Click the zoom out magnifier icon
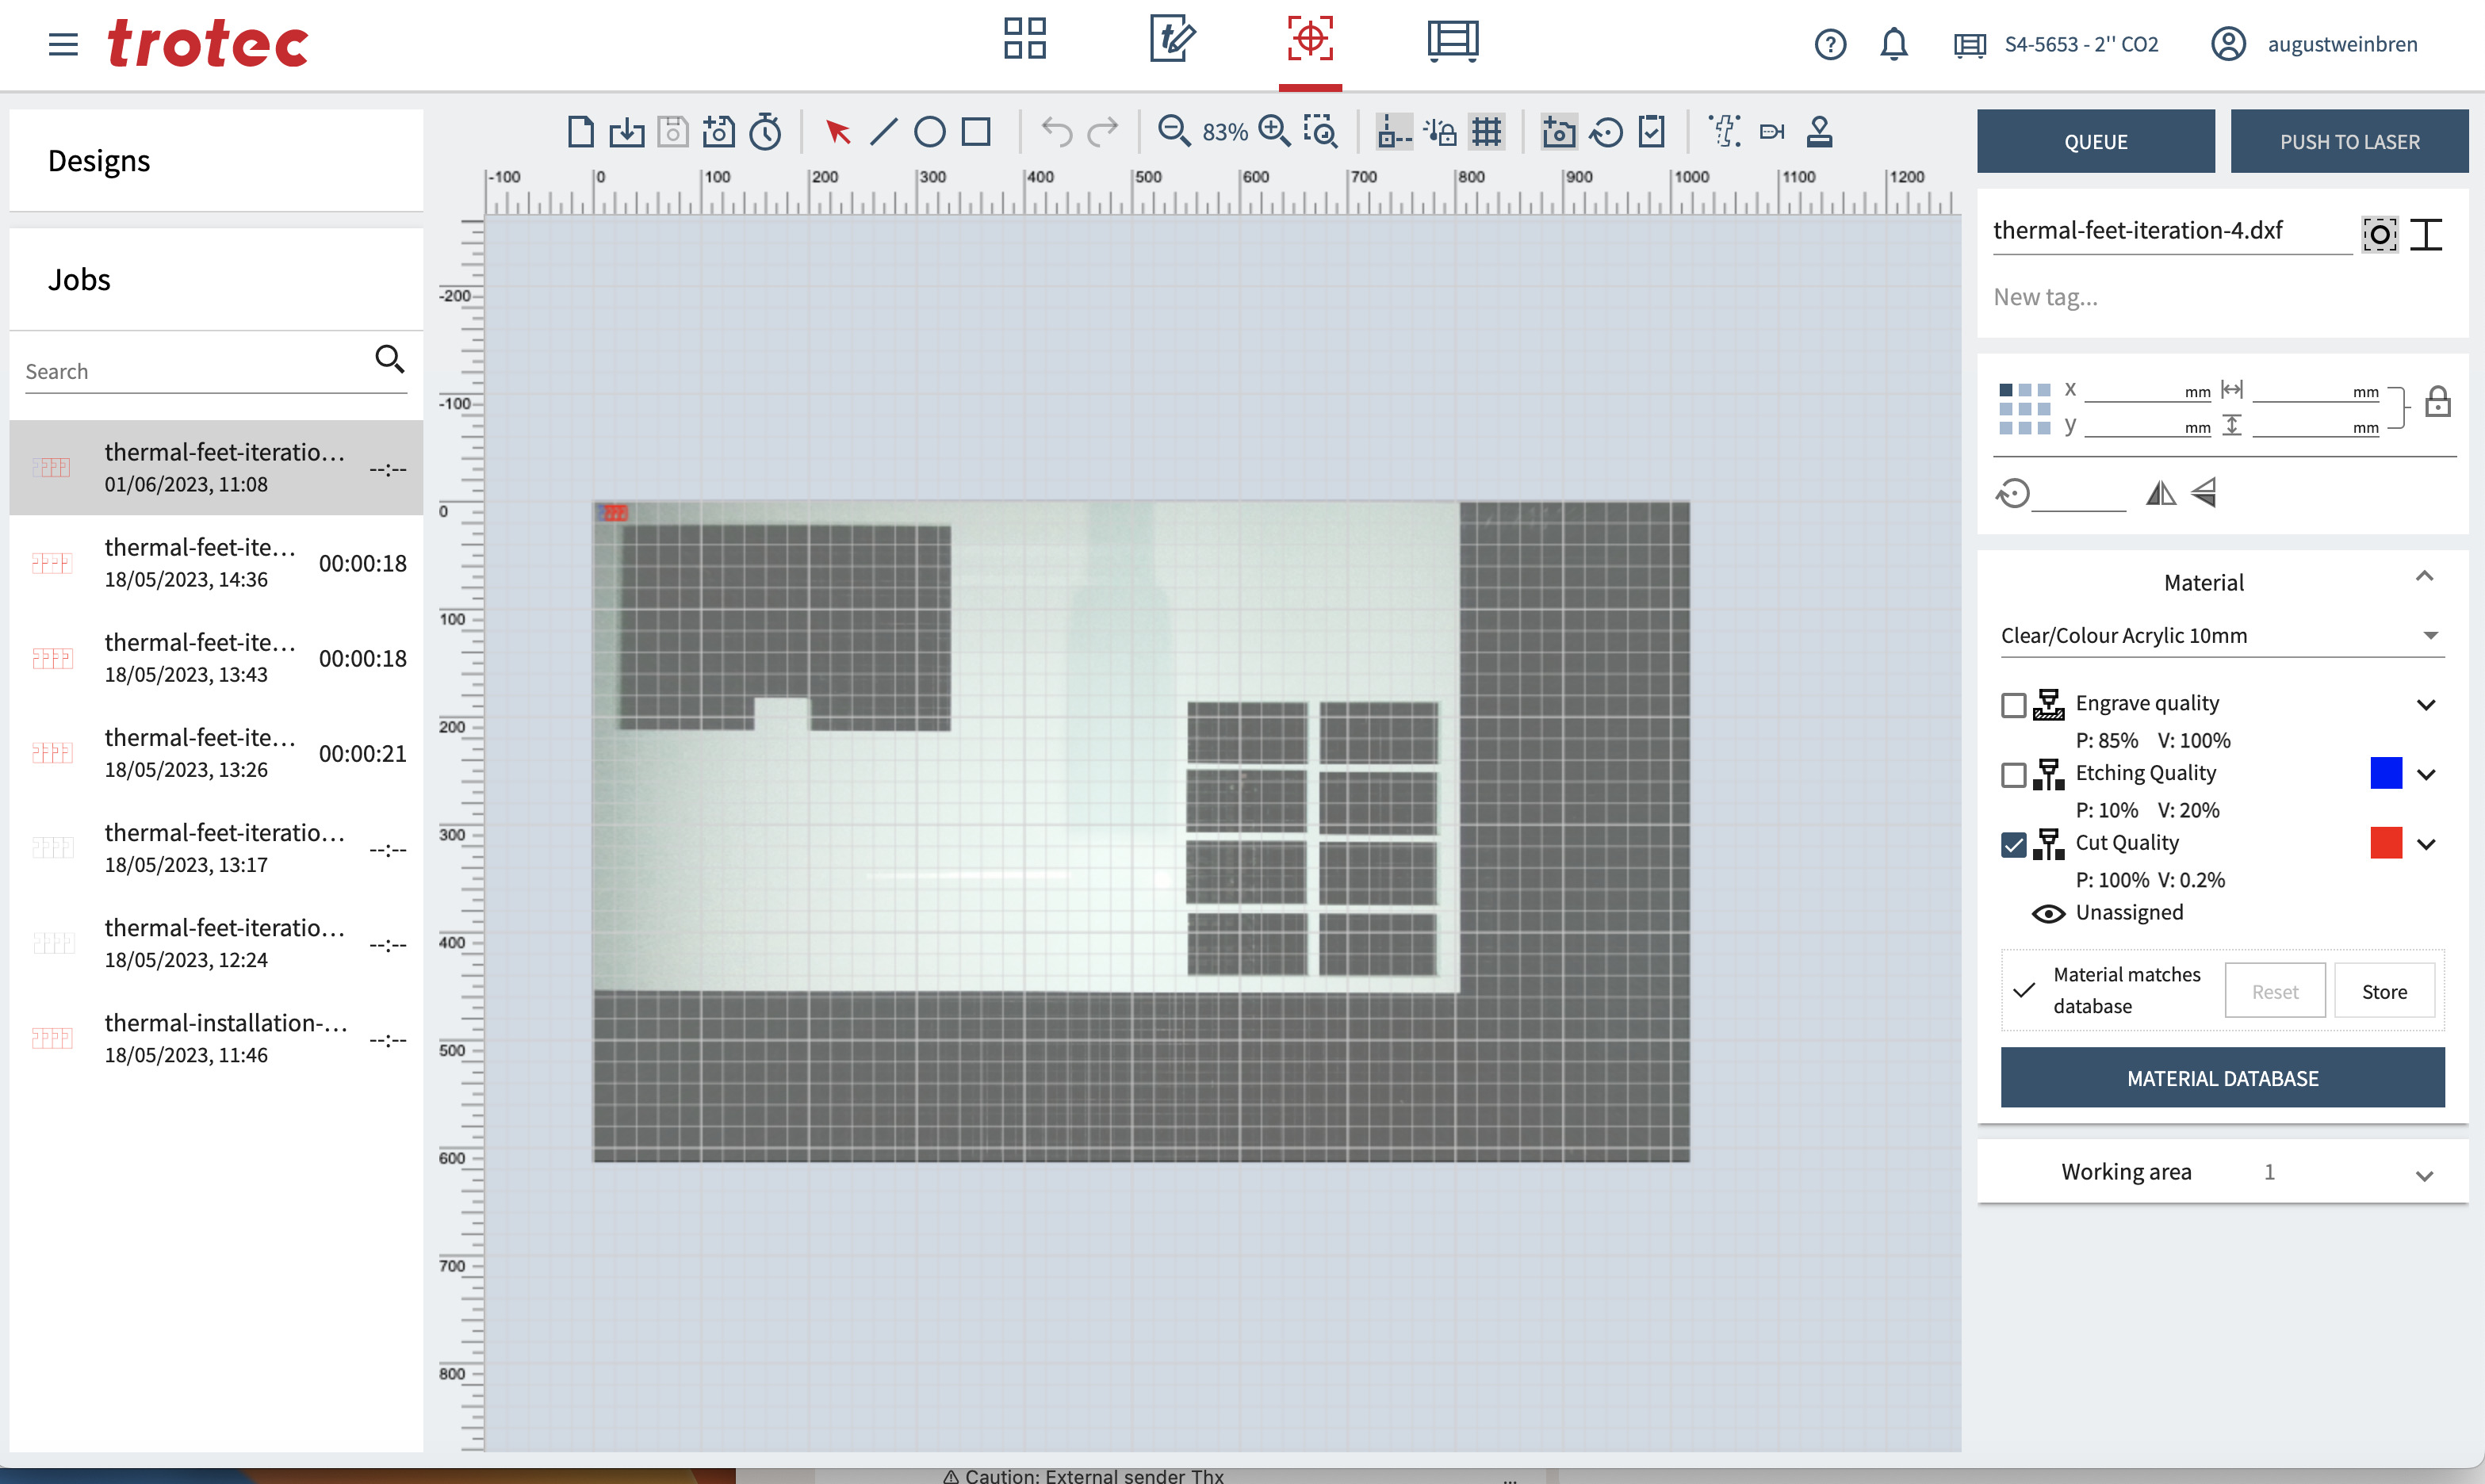The width and height of the screenshot is (2485, 1484). point(1173,132)
